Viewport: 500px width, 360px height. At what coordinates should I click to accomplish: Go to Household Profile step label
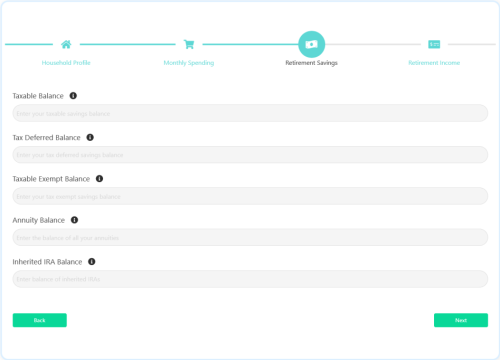tap(66, 63)
